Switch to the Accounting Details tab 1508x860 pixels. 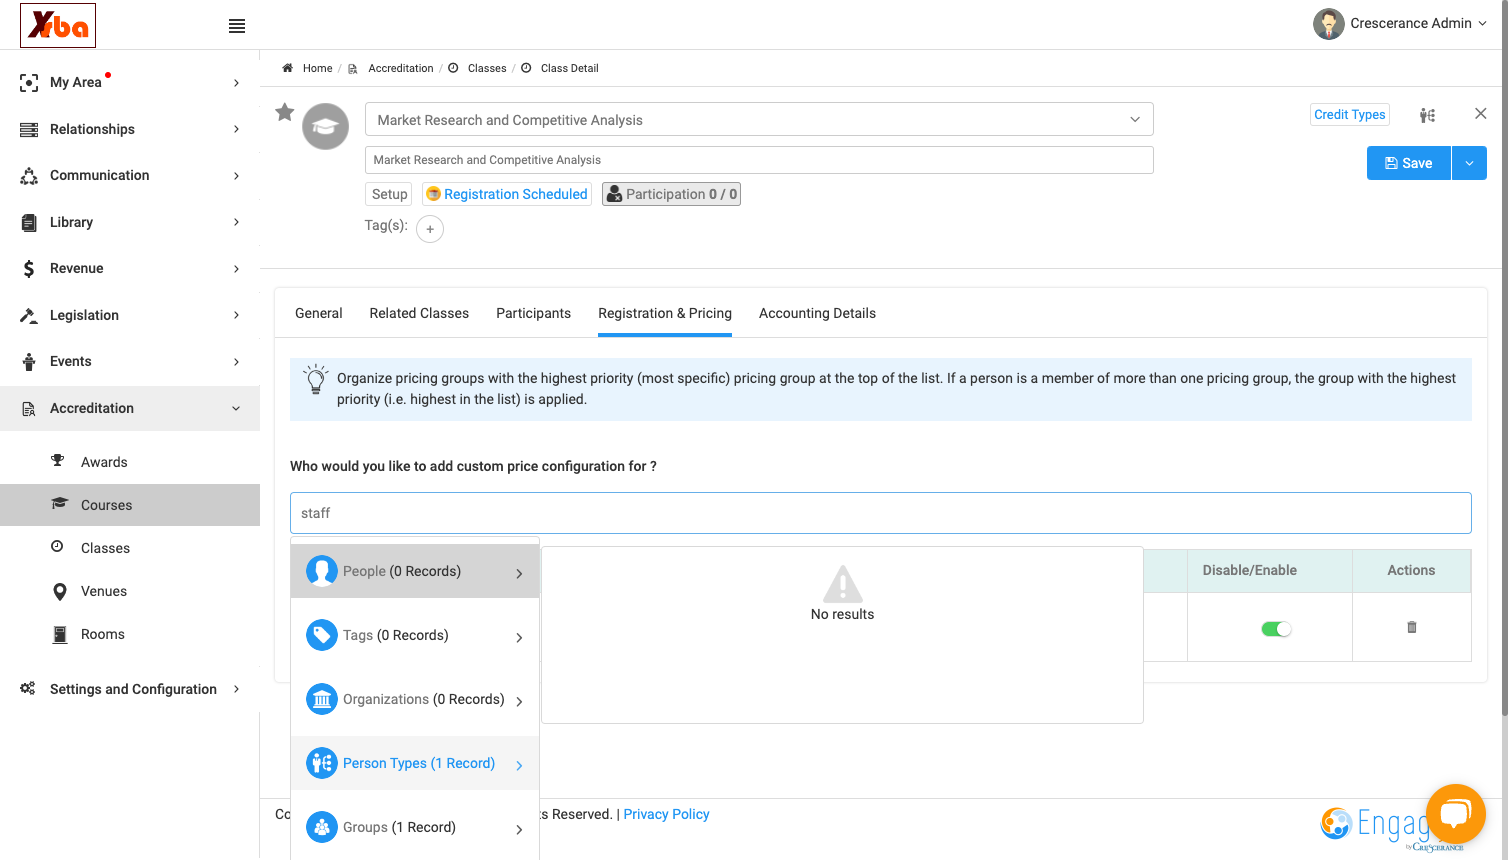pyautogui.click(x=817, y=313)
